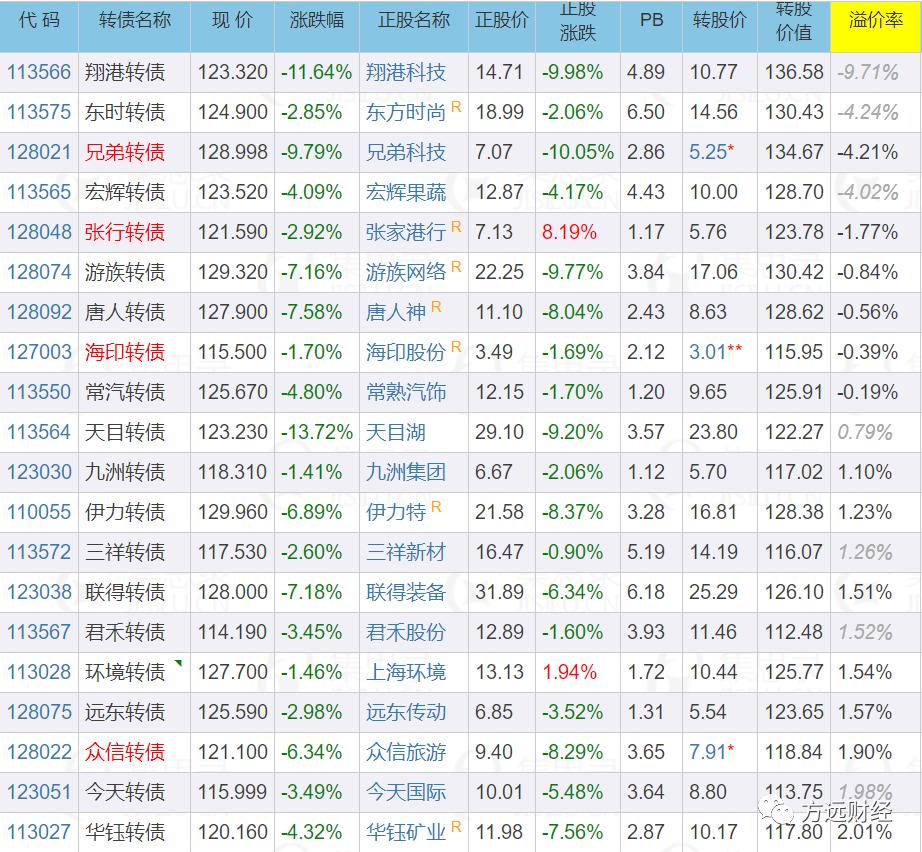Click the 5.25* conversion price
The width and height of the screenshot is (922, 852).
pyautogui.click(x=711, y=152)
